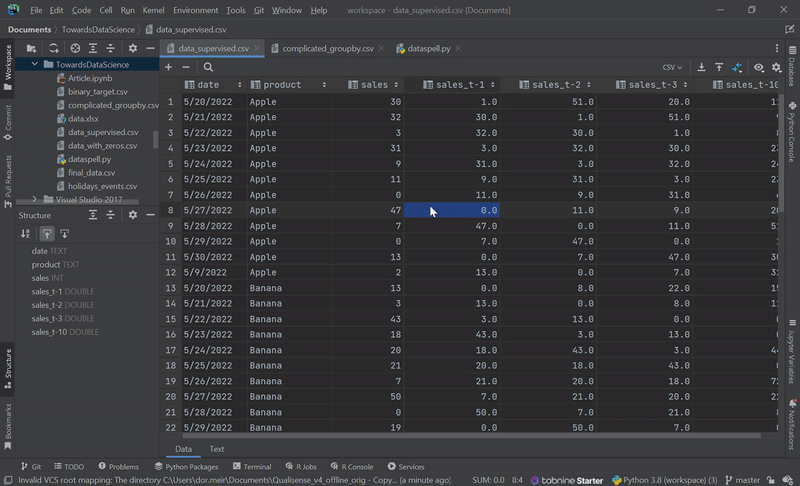Expand the Visual Studio 2017 folder
This screenshot has width=800, height=486.
click(x=35, y=199)
